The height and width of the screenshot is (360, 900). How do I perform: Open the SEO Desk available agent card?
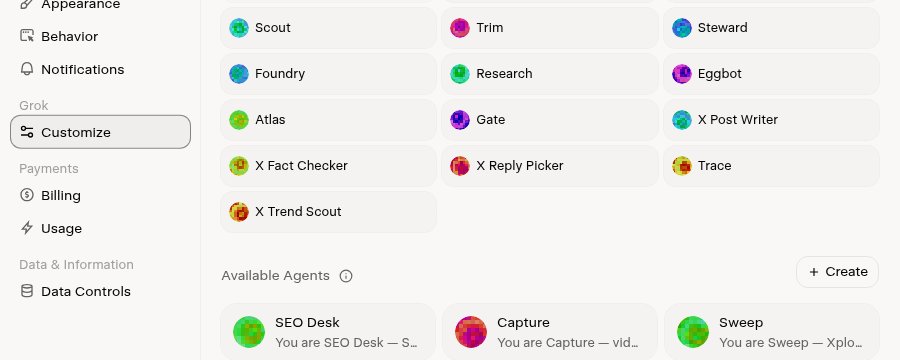coord(328,332)
